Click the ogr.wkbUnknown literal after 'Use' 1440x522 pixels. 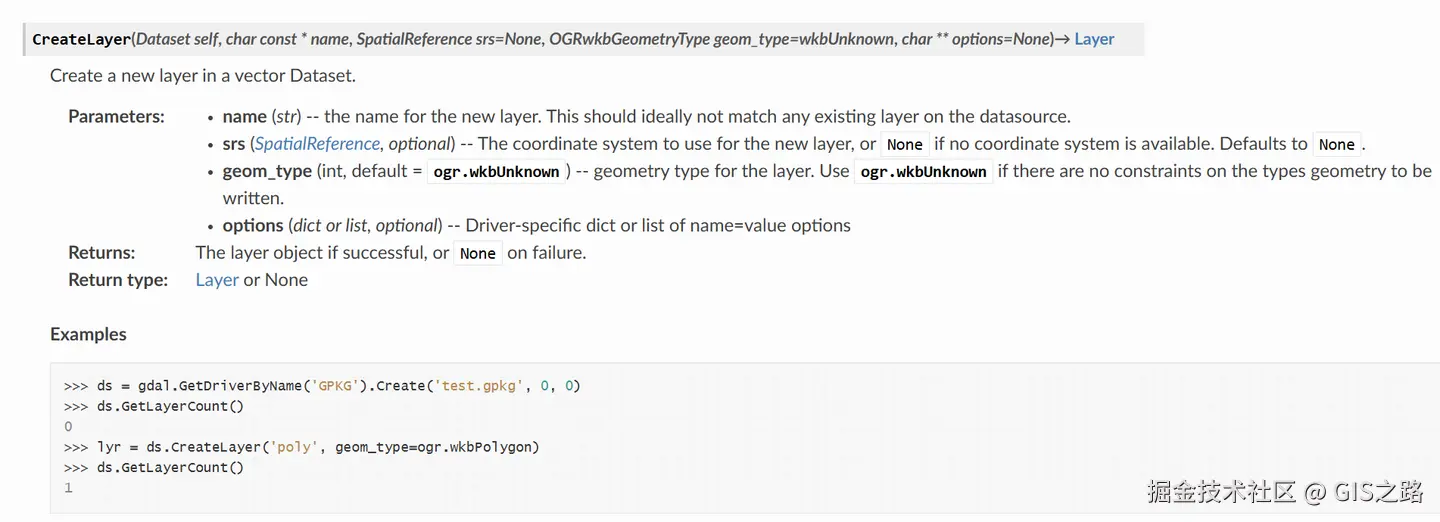point(923,172)
